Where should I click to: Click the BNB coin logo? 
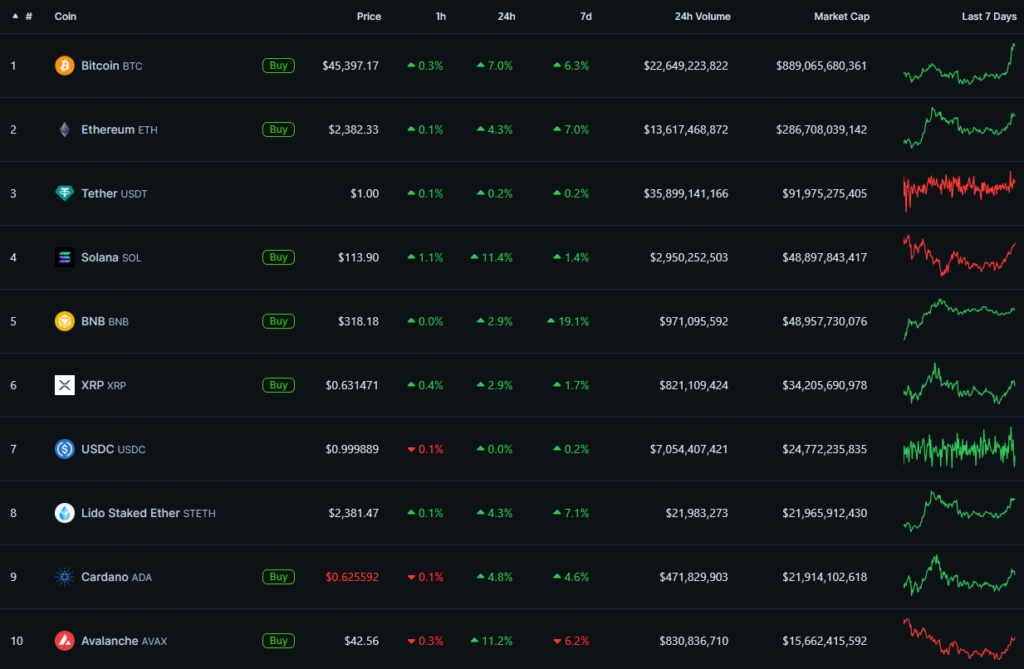[62, 321]
